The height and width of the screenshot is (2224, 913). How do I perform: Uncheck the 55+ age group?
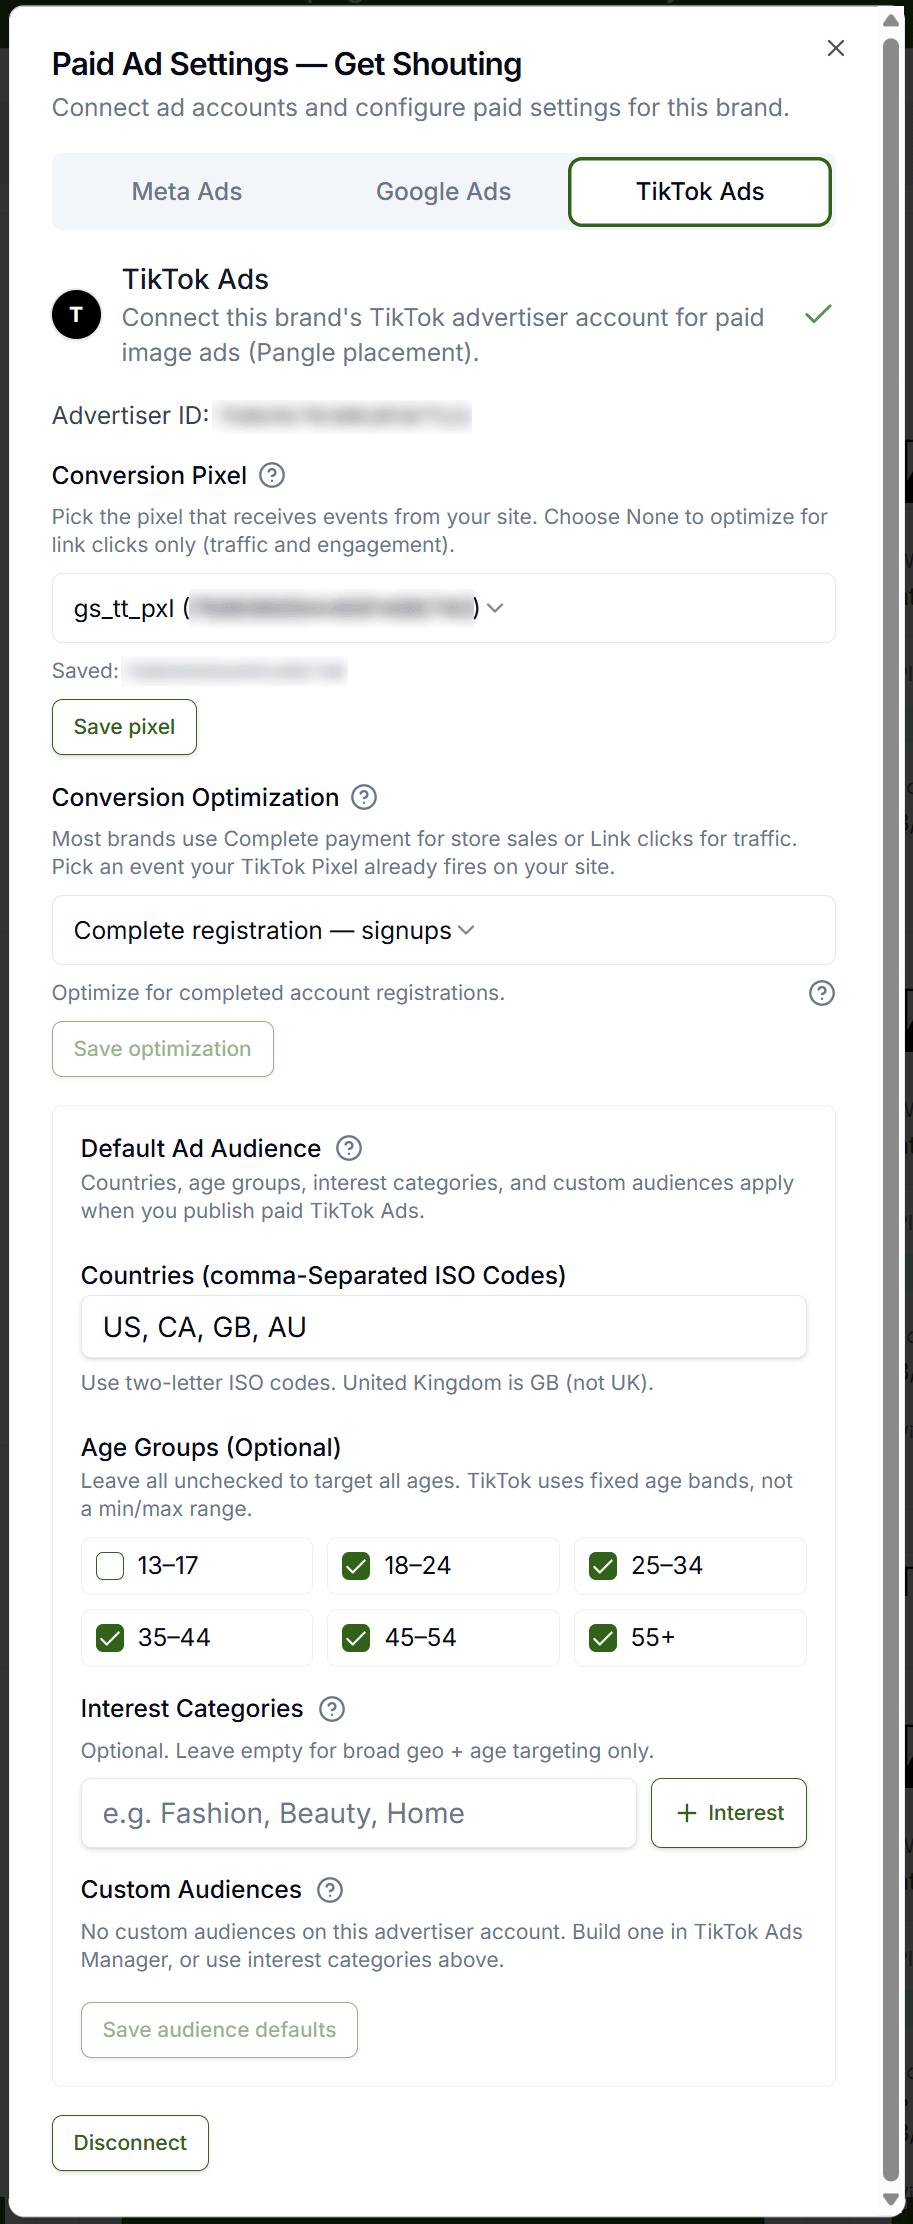point(603,1638)
